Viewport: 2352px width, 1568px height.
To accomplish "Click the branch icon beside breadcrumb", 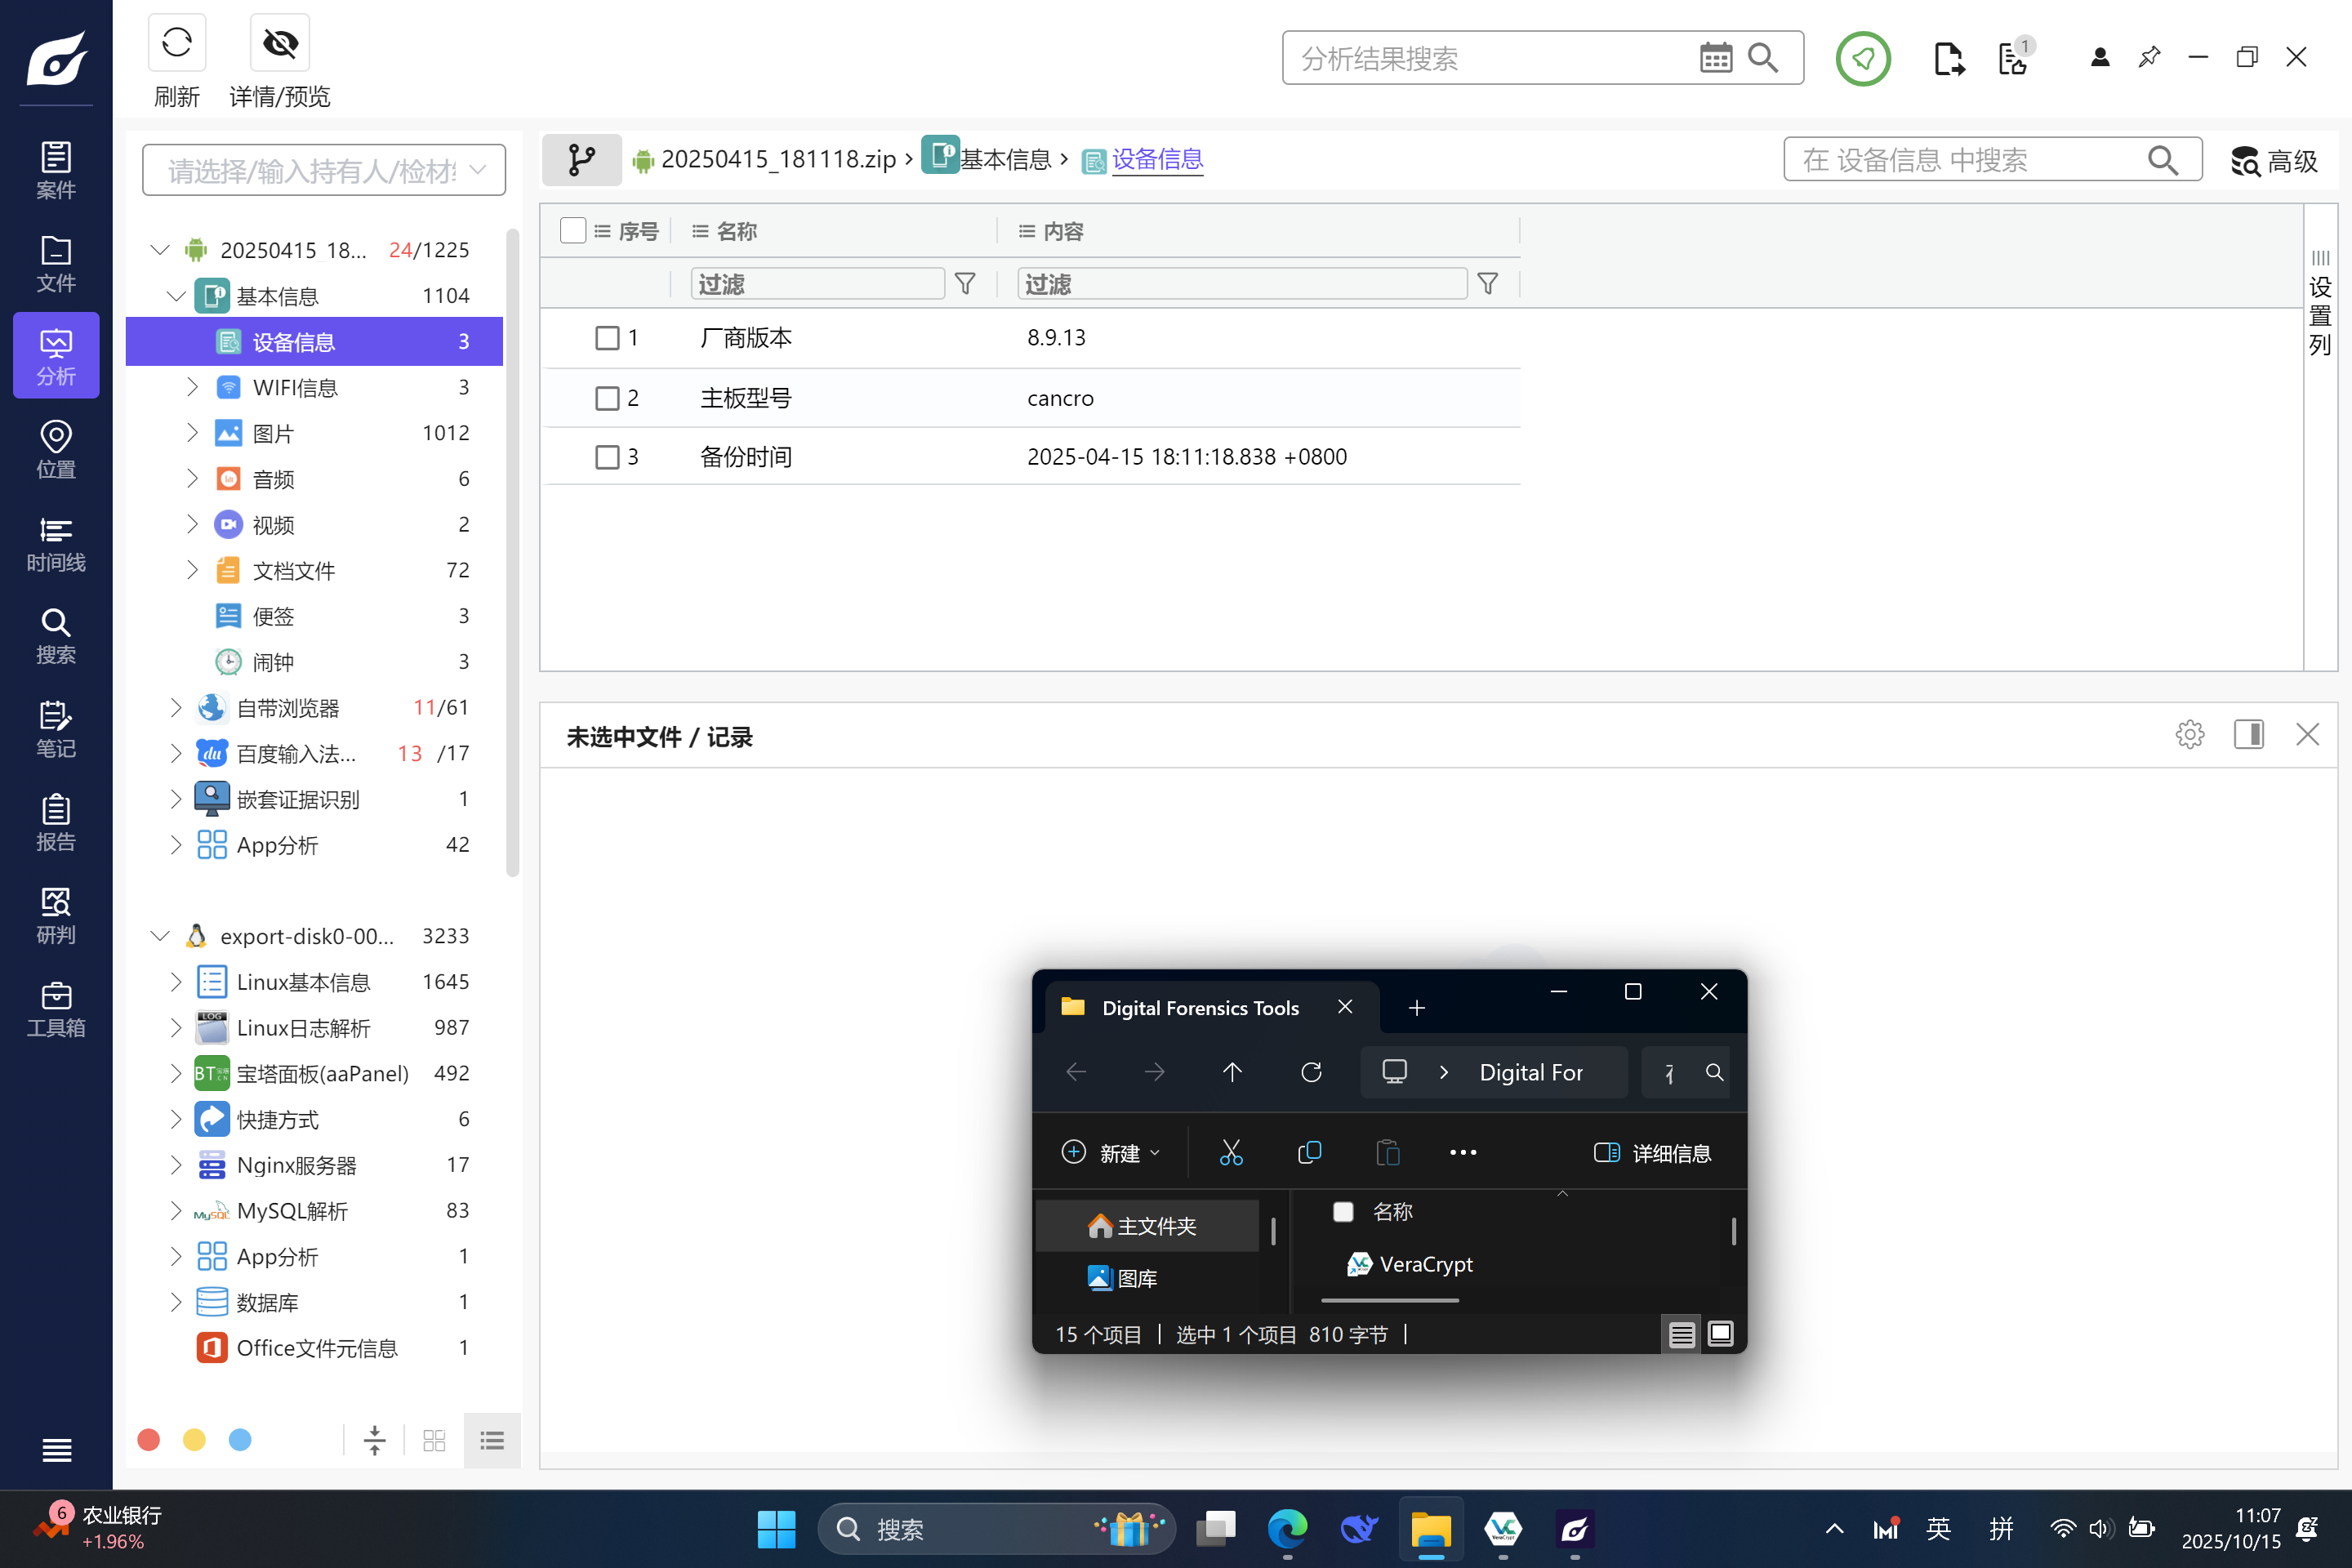I will (x=581, y=160).
